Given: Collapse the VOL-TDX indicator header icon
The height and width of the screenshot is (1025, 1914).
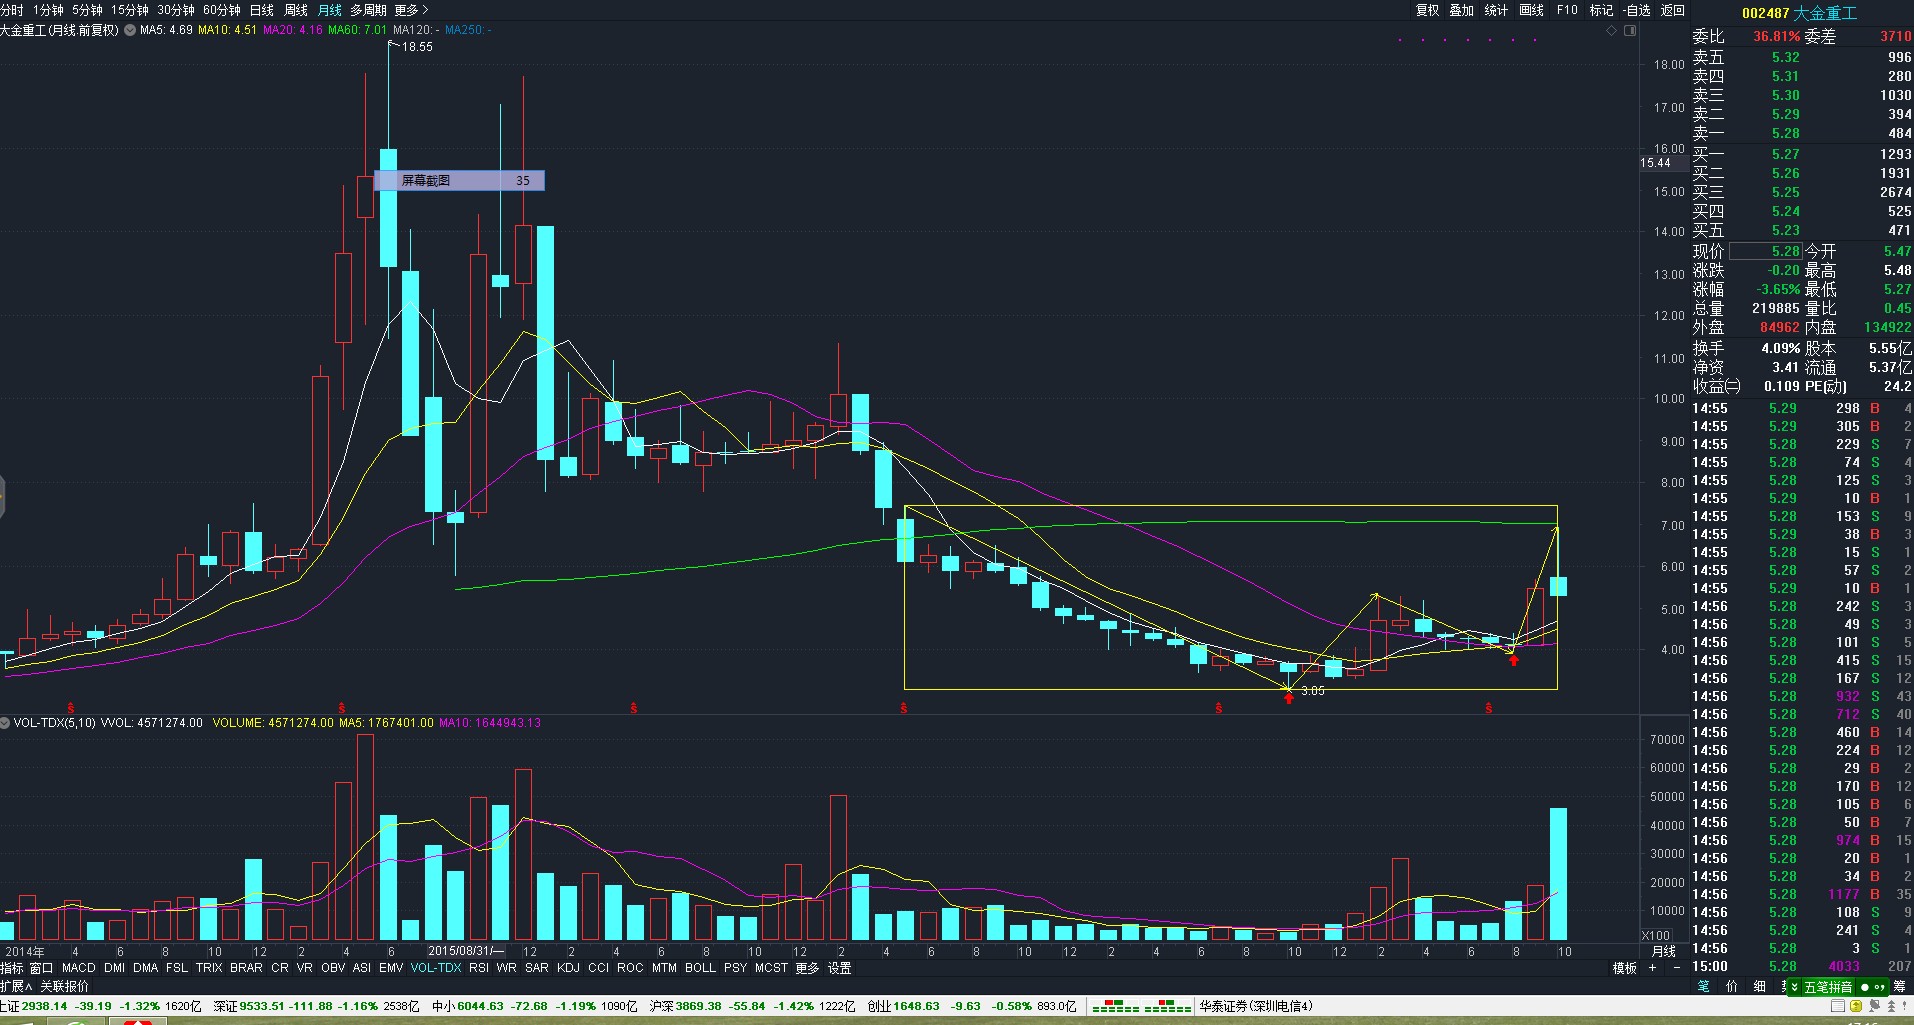Looking at the screenshot, I should point(5,722).
